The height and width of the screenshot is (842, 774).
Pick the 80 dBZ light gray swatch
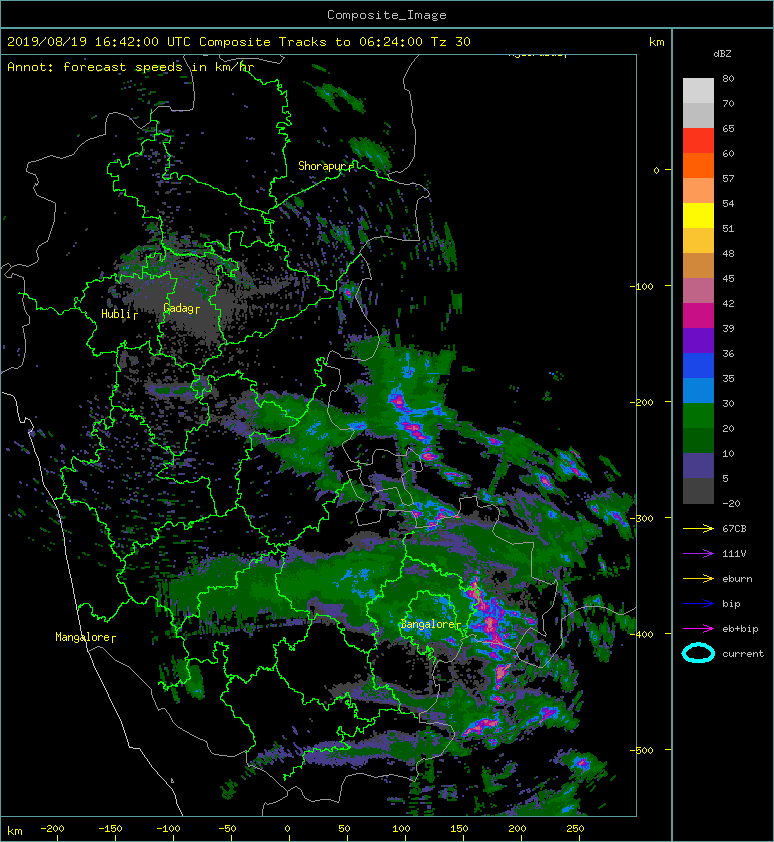coord(698,90)
